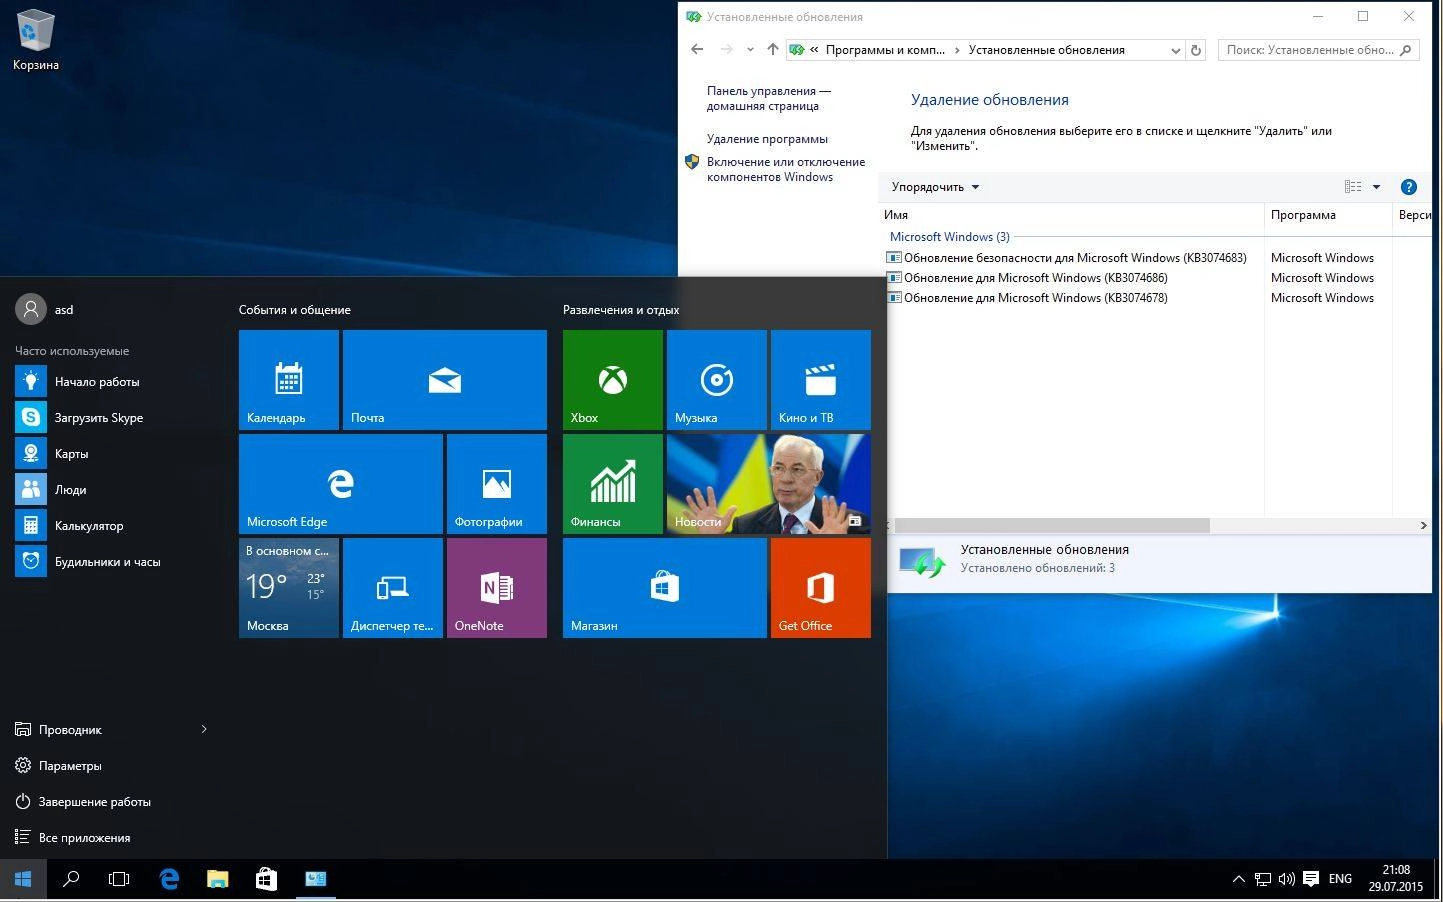Viewport: 1443px width, 902px height.
Task: Open File Explorer from the taskbar
Action: (x=217, y=880)
